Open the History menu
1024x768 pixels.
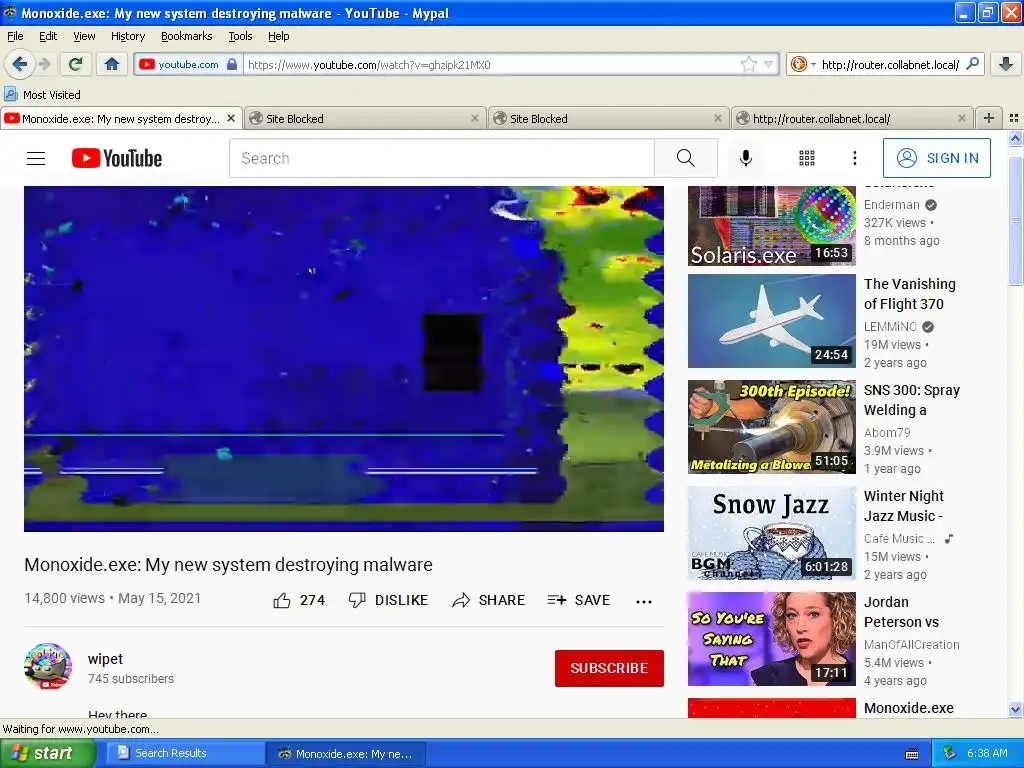point(127,36)
